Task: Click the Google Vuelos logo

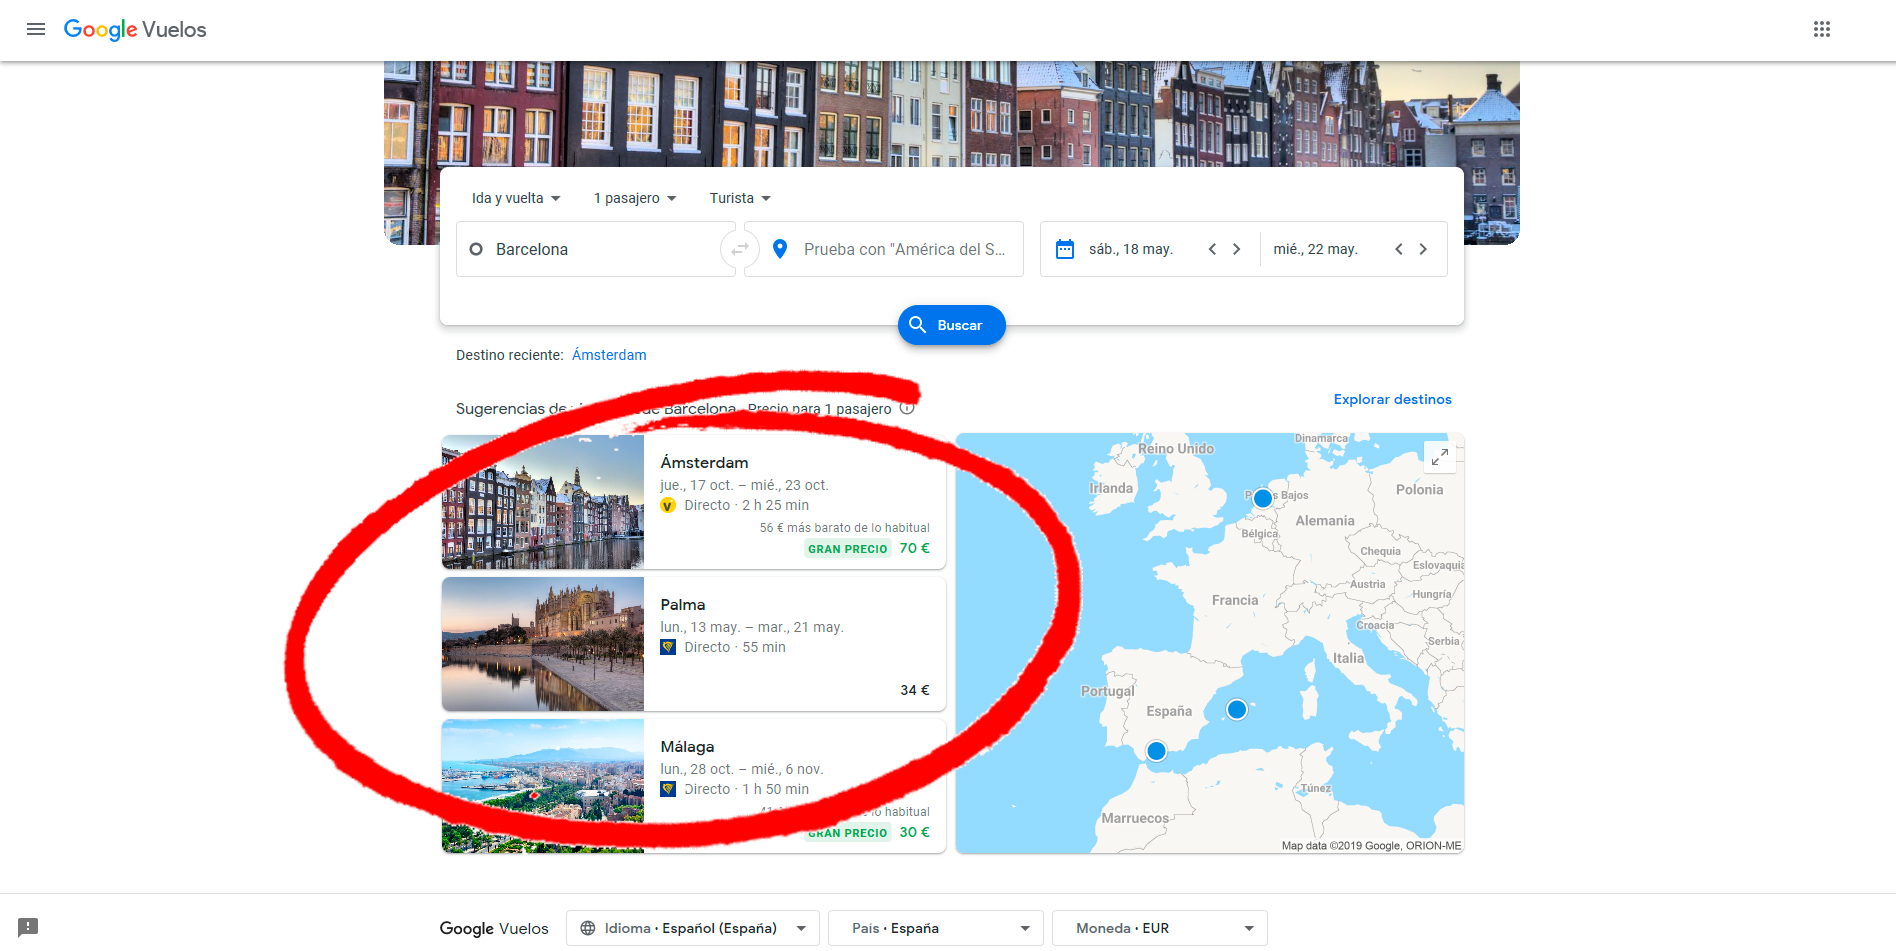Action: (135, 30)
